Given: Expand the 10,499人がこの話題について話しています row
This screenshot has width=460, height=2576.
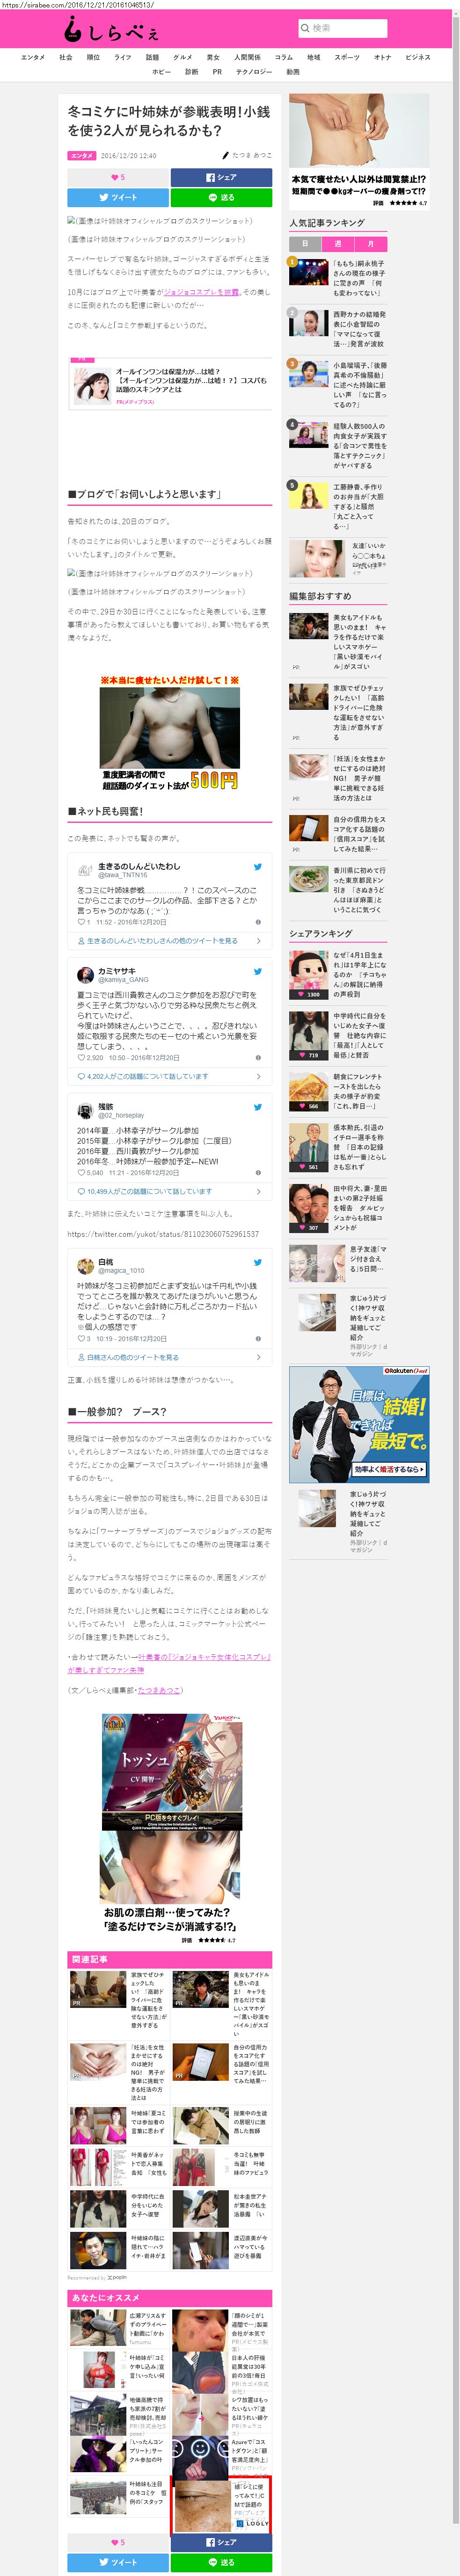Looking at the screenshot, I should (x=170, y=1191).
